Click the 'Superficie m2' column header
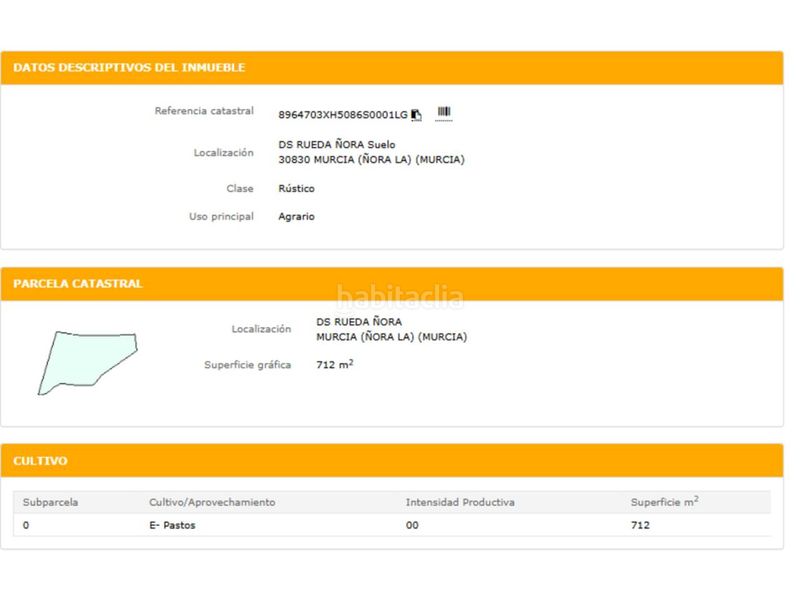 coord(665,502)
